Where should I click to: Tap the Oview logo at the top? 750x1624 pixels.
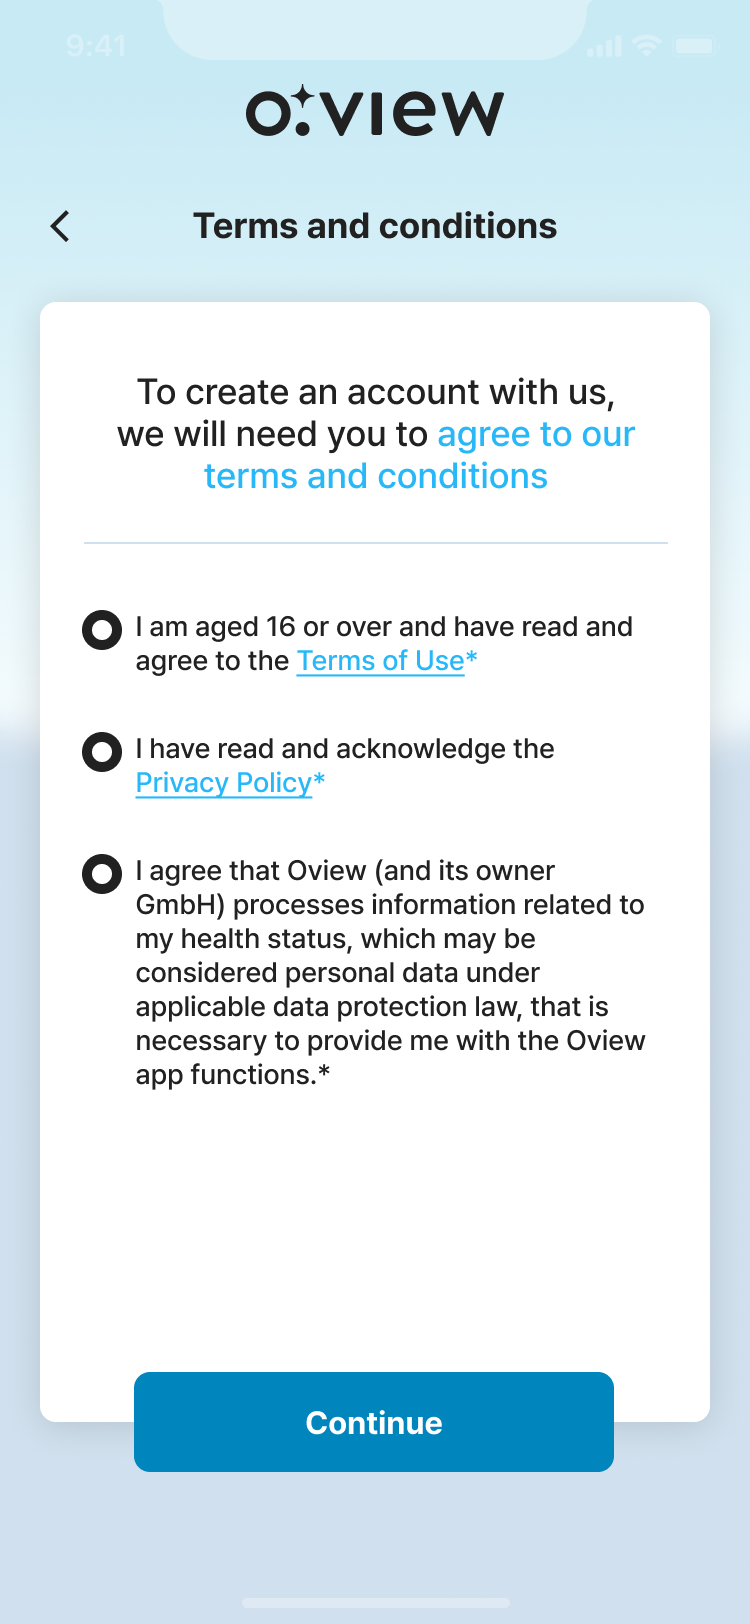pos(375,112)
